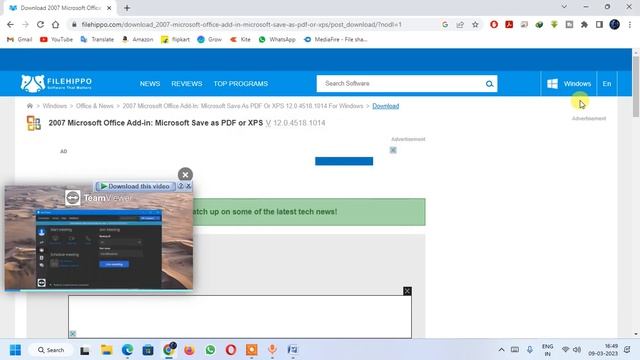Click the FileHippo logo

coord(56,83)
